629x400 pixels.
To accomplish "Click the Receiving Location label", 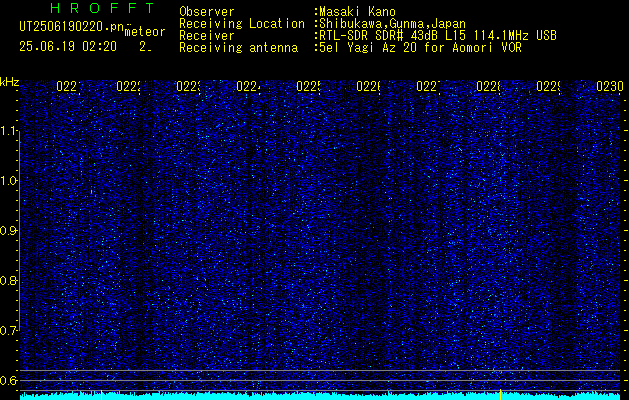I will click(242, 24).
